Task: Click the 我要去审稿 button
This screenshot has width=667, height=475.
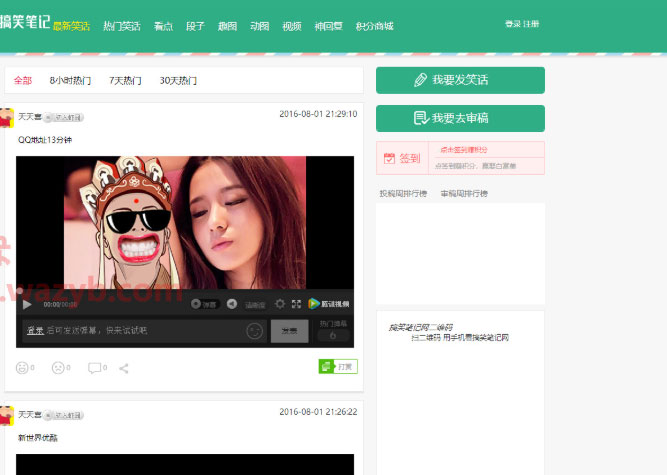Action: tap(460, 118)
